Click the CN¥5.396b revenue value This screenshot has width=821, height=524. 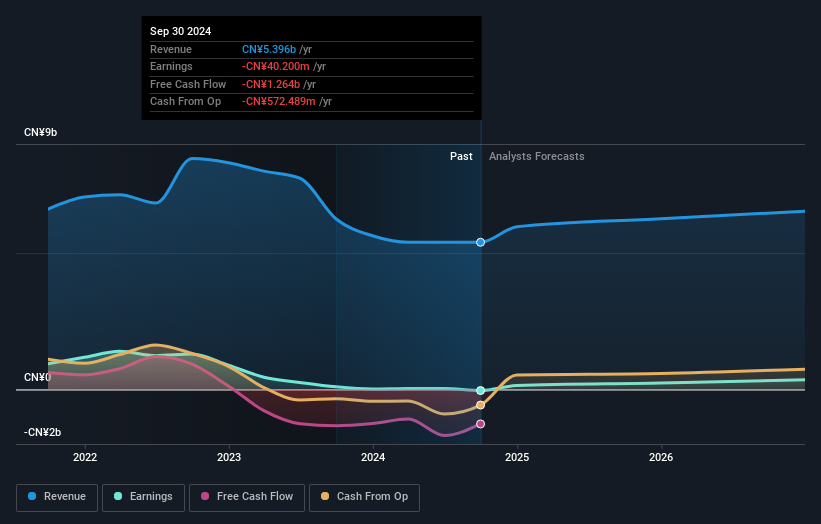269,49
